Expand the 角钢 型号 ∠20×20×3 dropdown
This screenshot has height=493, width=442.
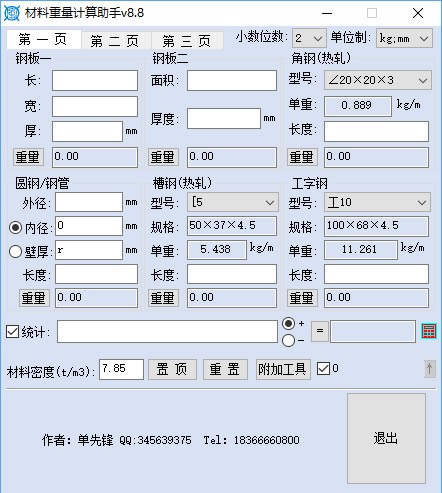click(378, 80)
